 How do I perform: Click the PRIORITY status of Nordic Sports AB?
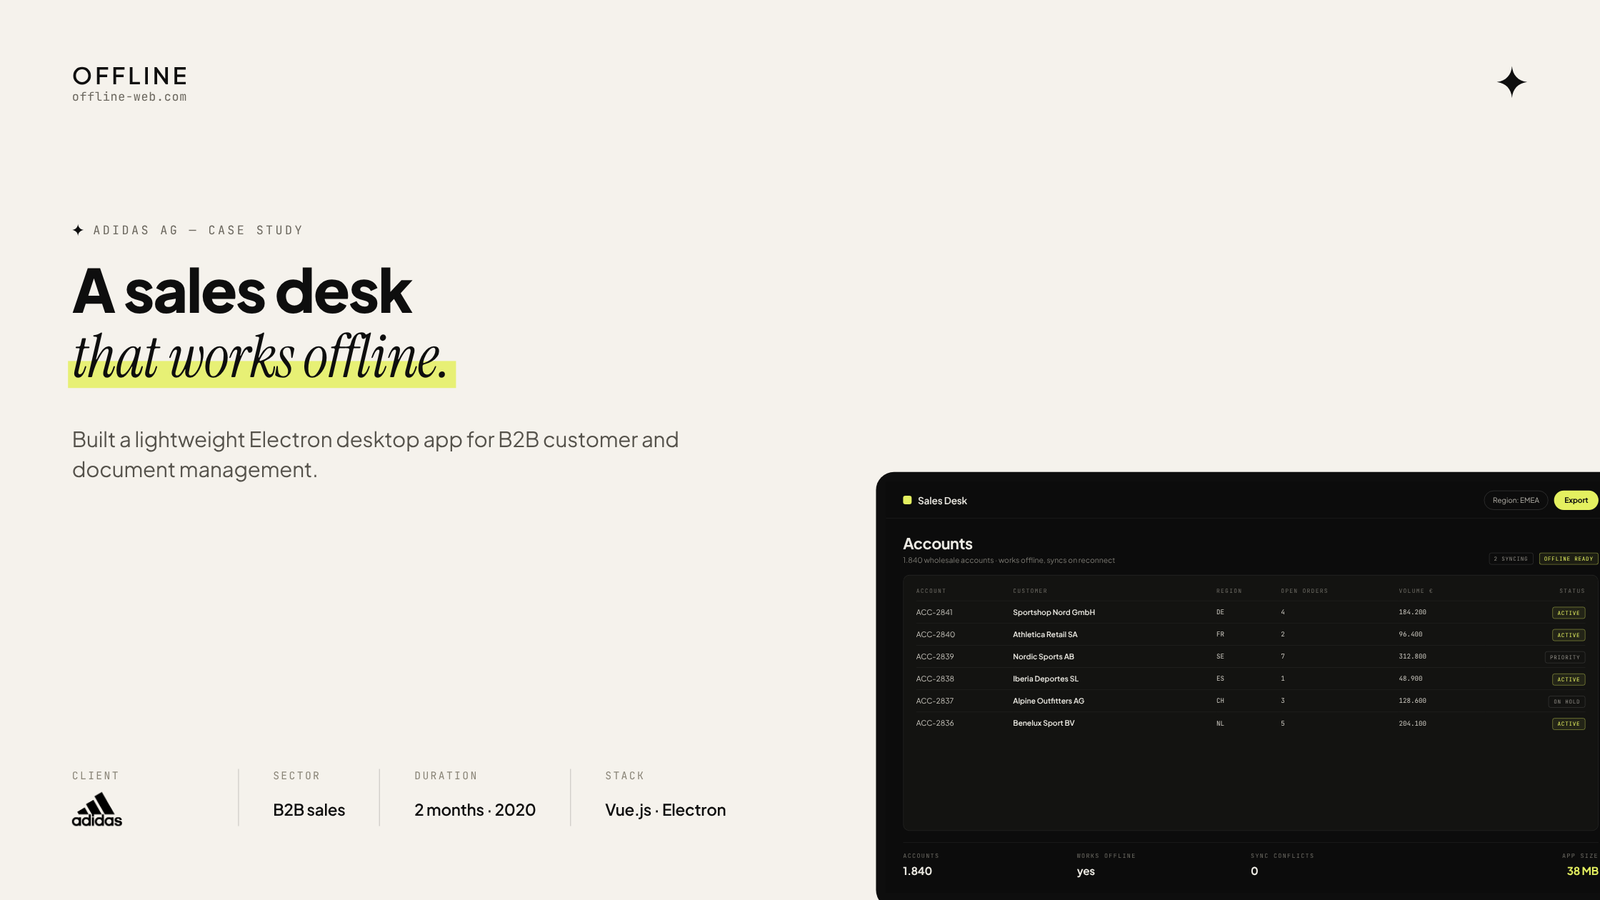(1565, 657)
